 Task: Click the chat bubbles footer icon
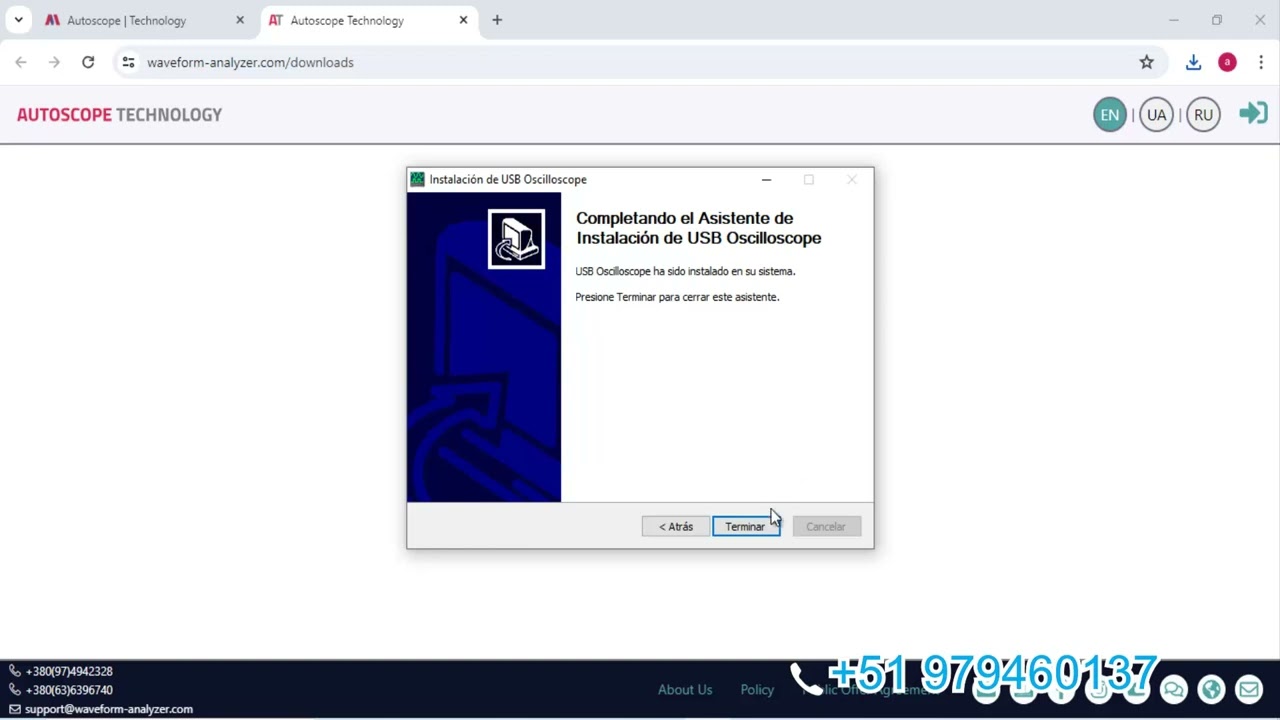(x=1173, y=689)
